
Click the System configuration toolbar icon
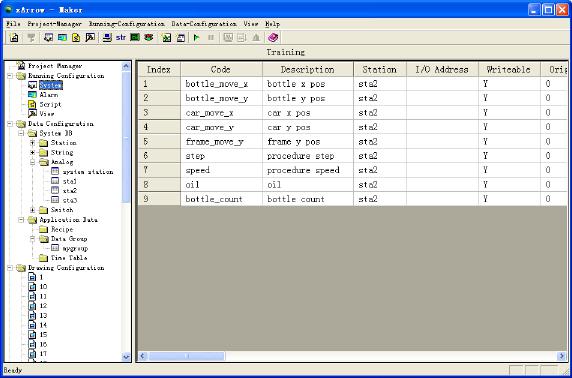click(49, 38)
